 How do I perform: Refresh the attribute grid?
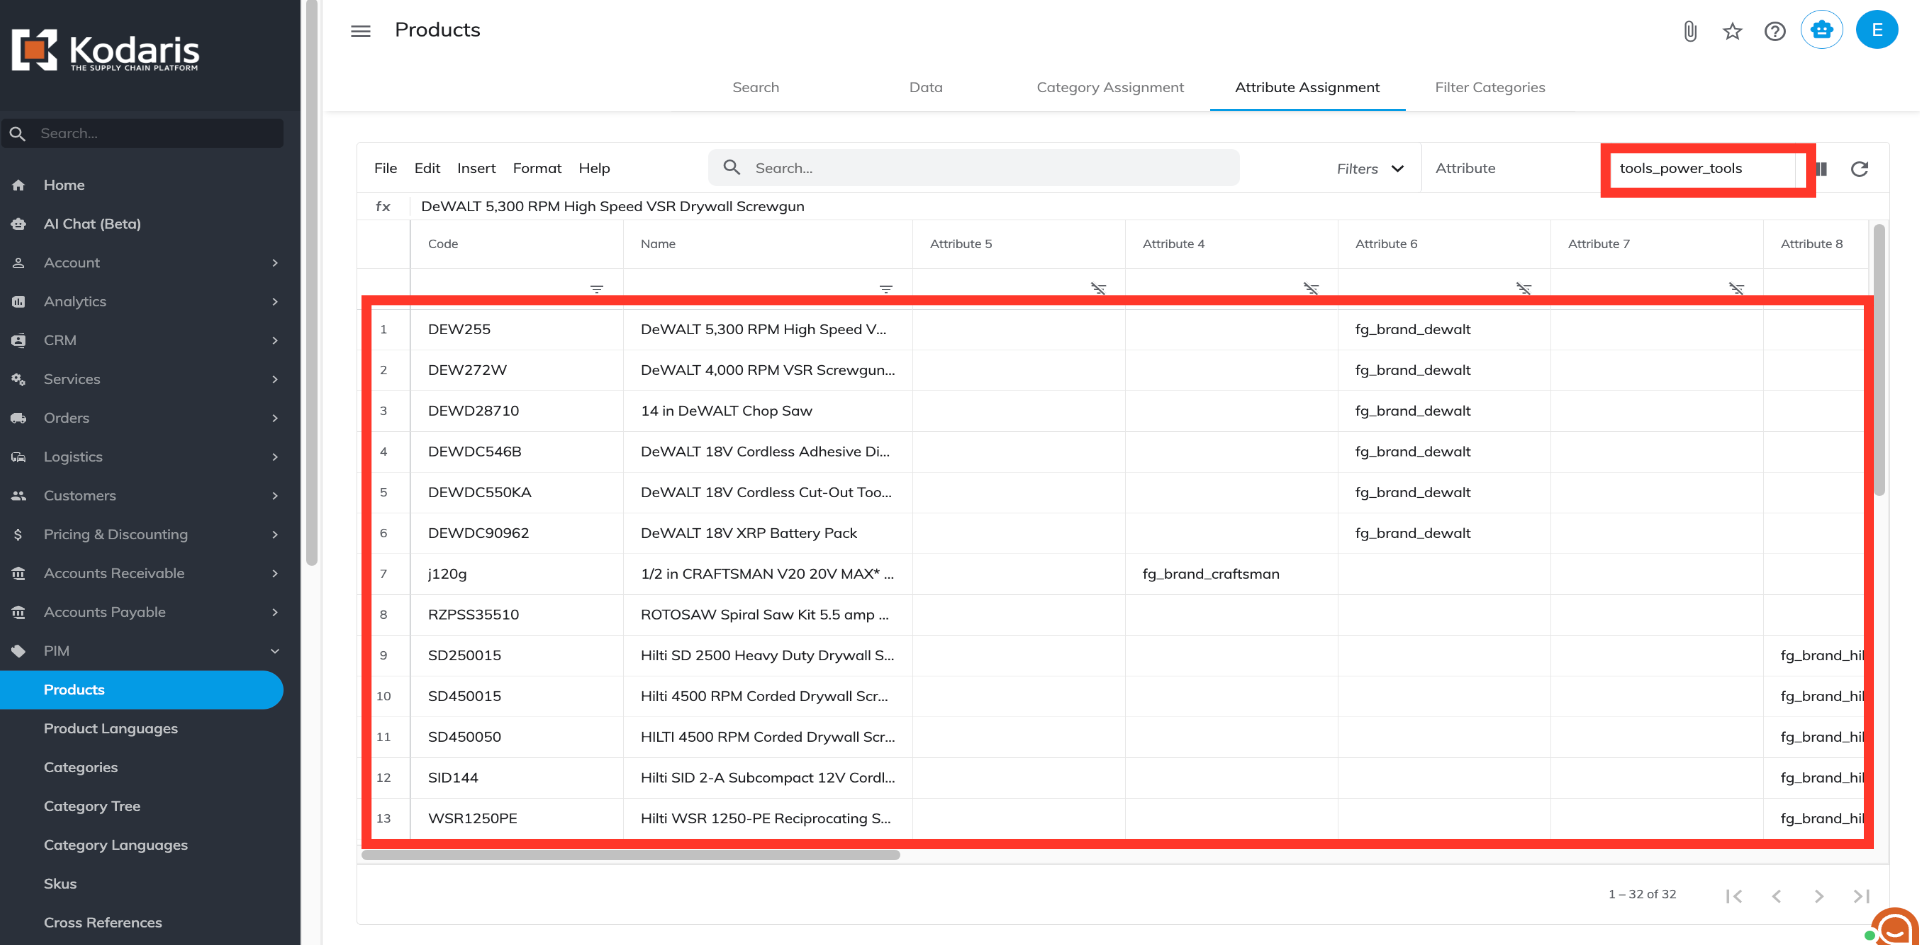point(1859,169)
